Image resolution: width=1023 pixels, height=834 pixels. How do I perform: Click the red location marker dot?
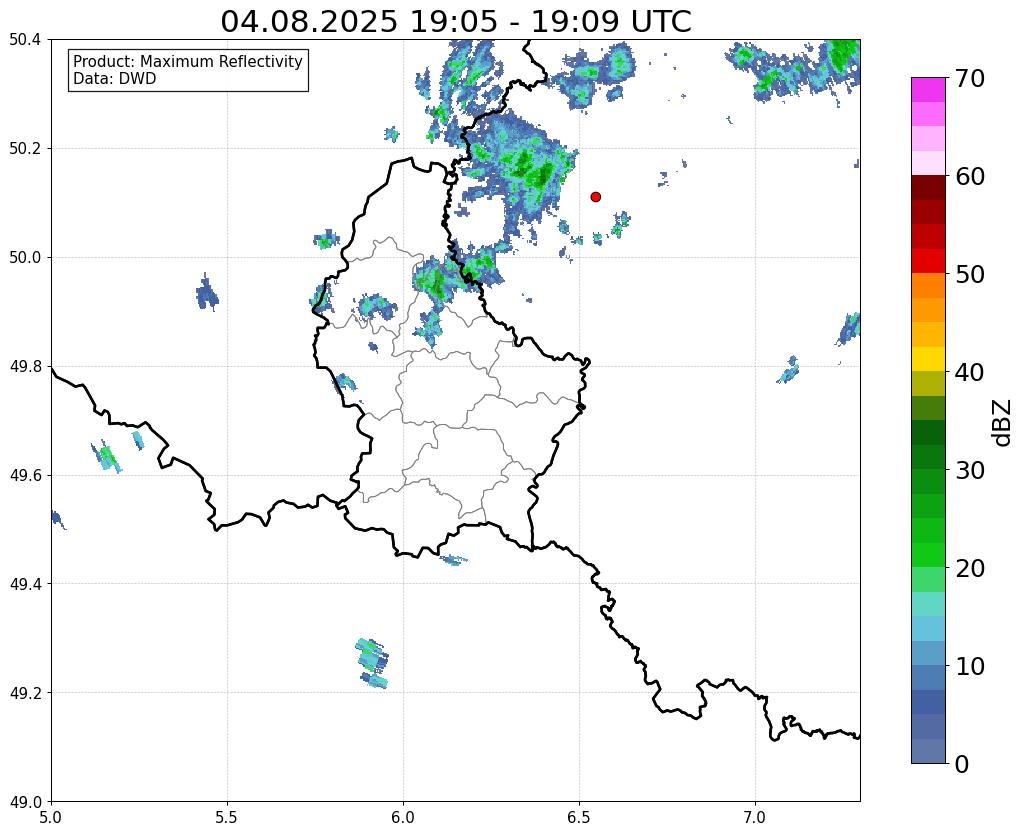(x=595, y=196)
